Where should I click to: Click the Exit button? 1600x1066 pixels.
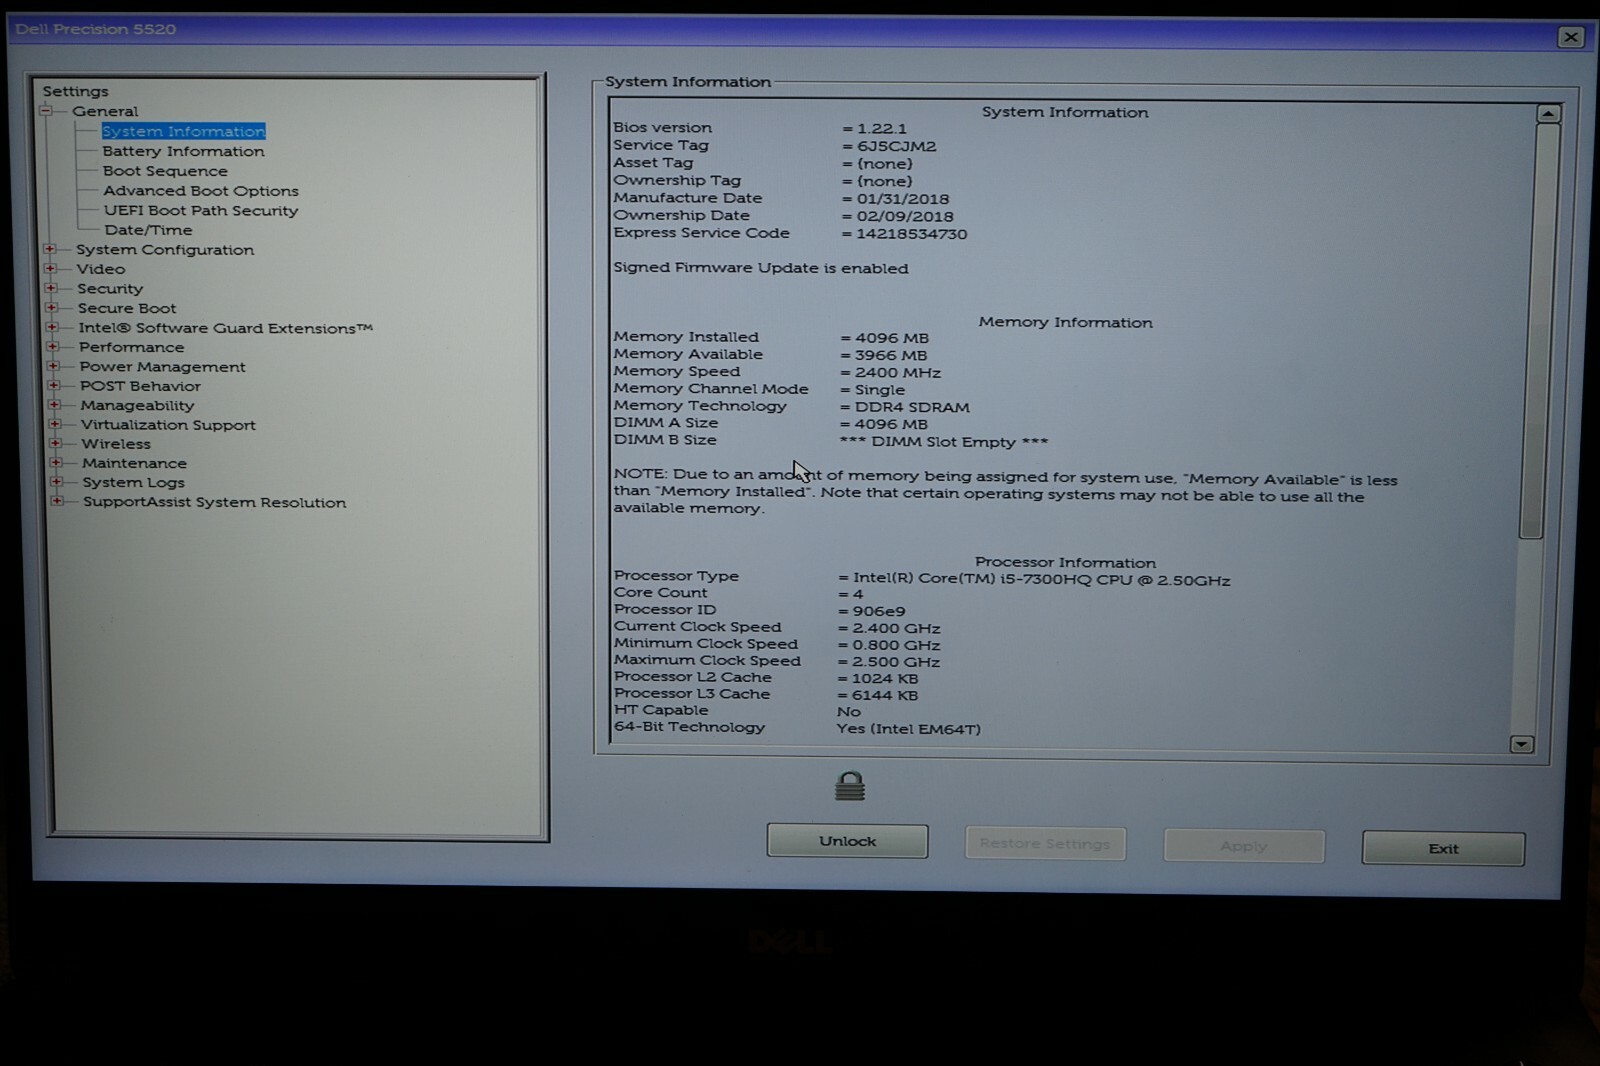point(1443,848)
